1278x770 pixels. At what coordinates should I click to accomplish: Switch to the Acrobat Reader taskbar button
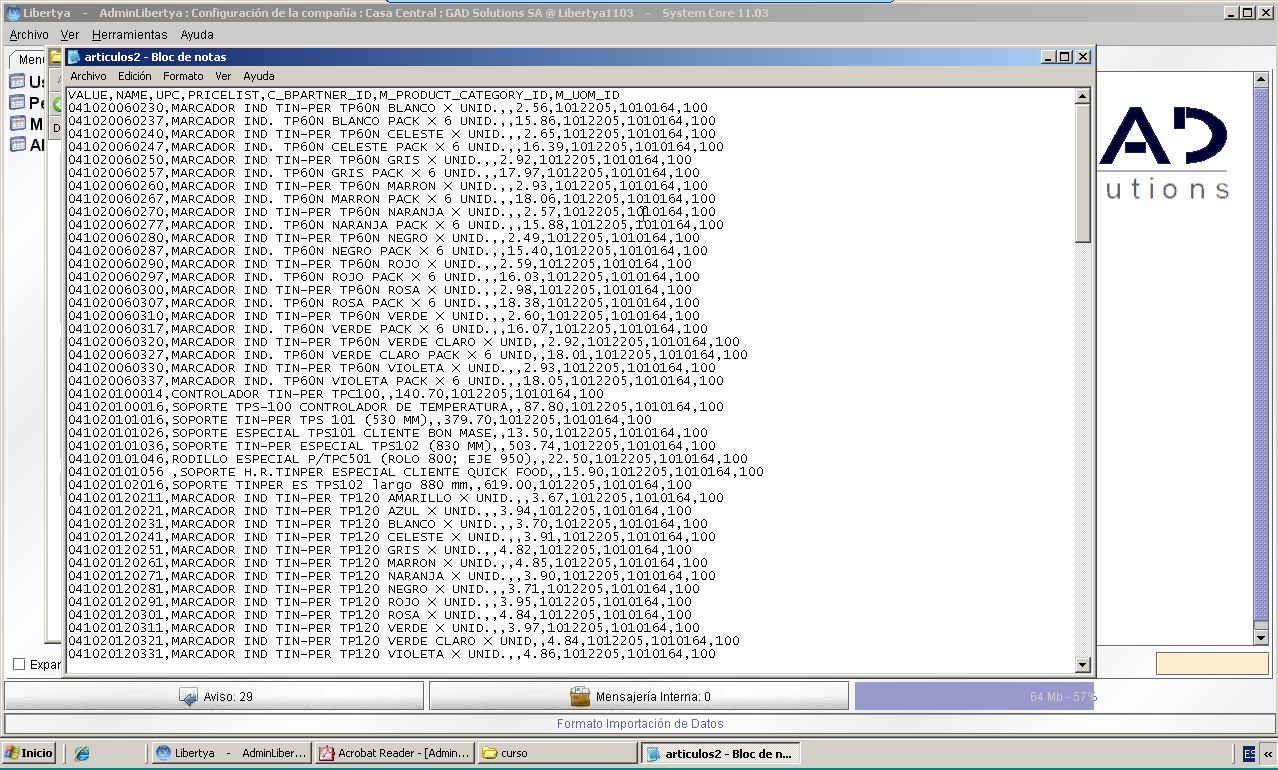click(x=394, y=753)
